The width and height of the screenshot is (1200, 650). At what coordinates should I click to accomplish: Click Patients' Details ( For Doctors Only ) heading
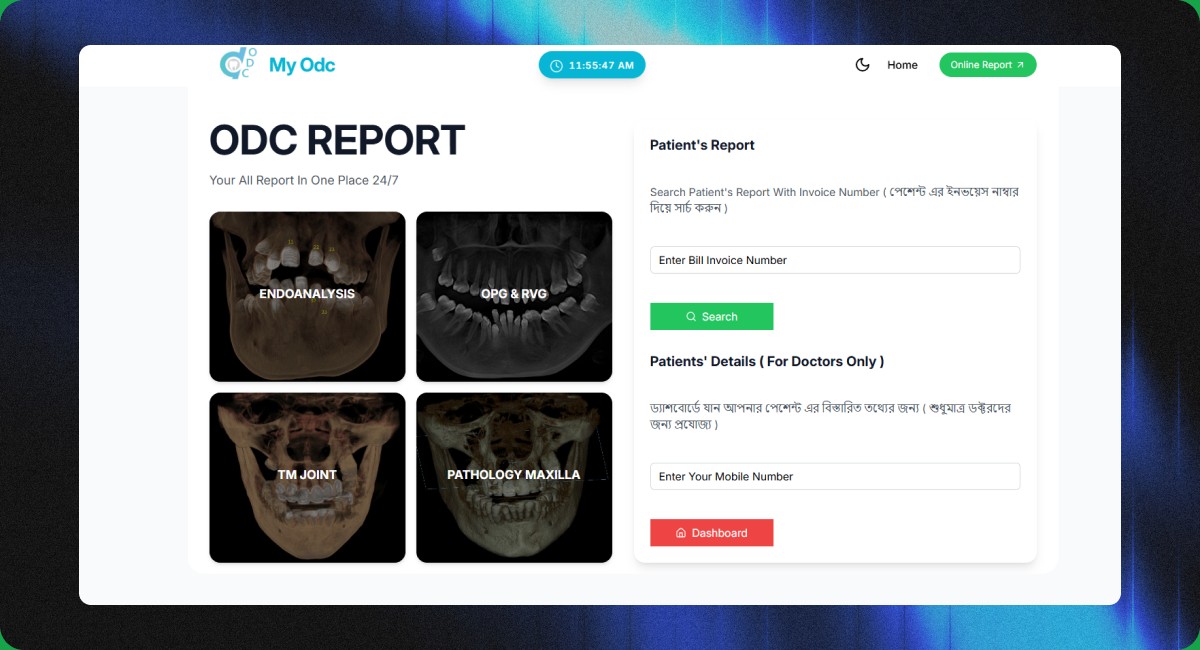tap(767, 361)
